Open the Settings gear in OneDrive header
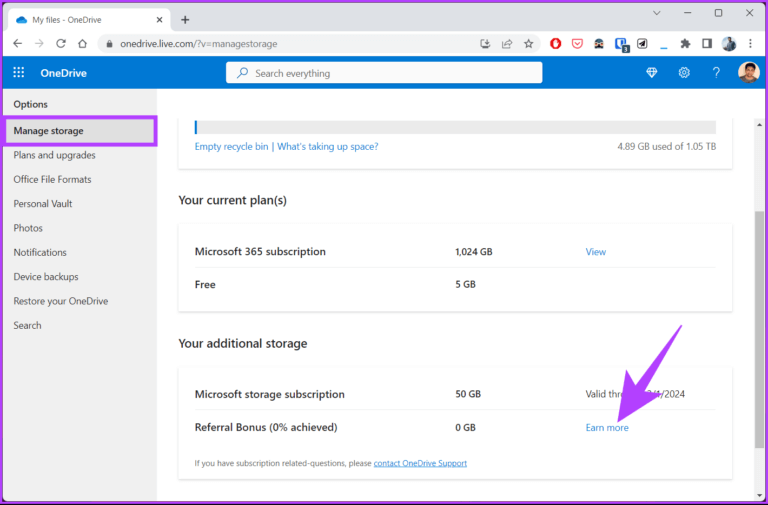768x505 pixels. point(684,72)
